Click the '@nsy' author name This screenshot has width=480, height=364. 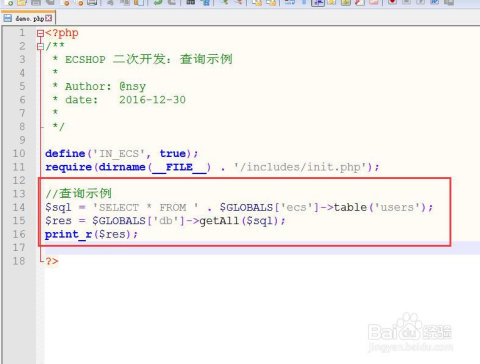132,87
